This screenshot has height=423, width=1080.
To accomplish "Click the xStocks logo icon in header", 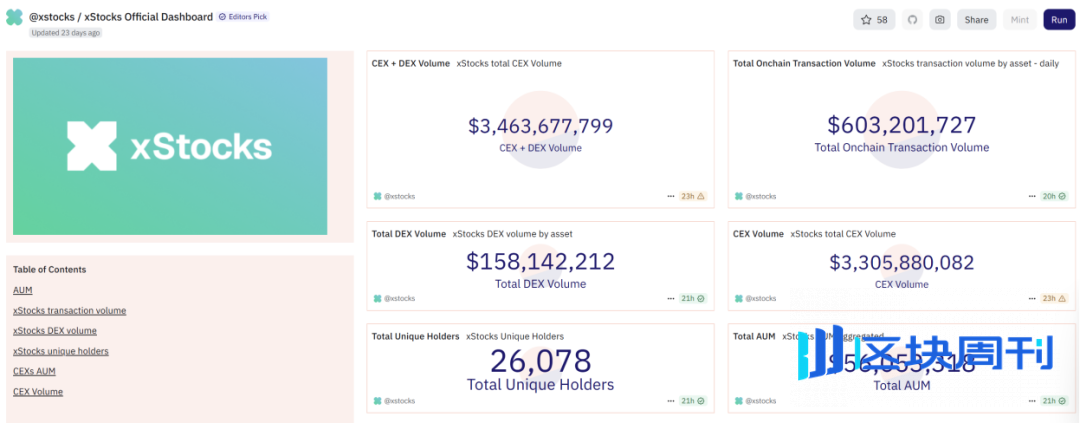I will 14,17.
